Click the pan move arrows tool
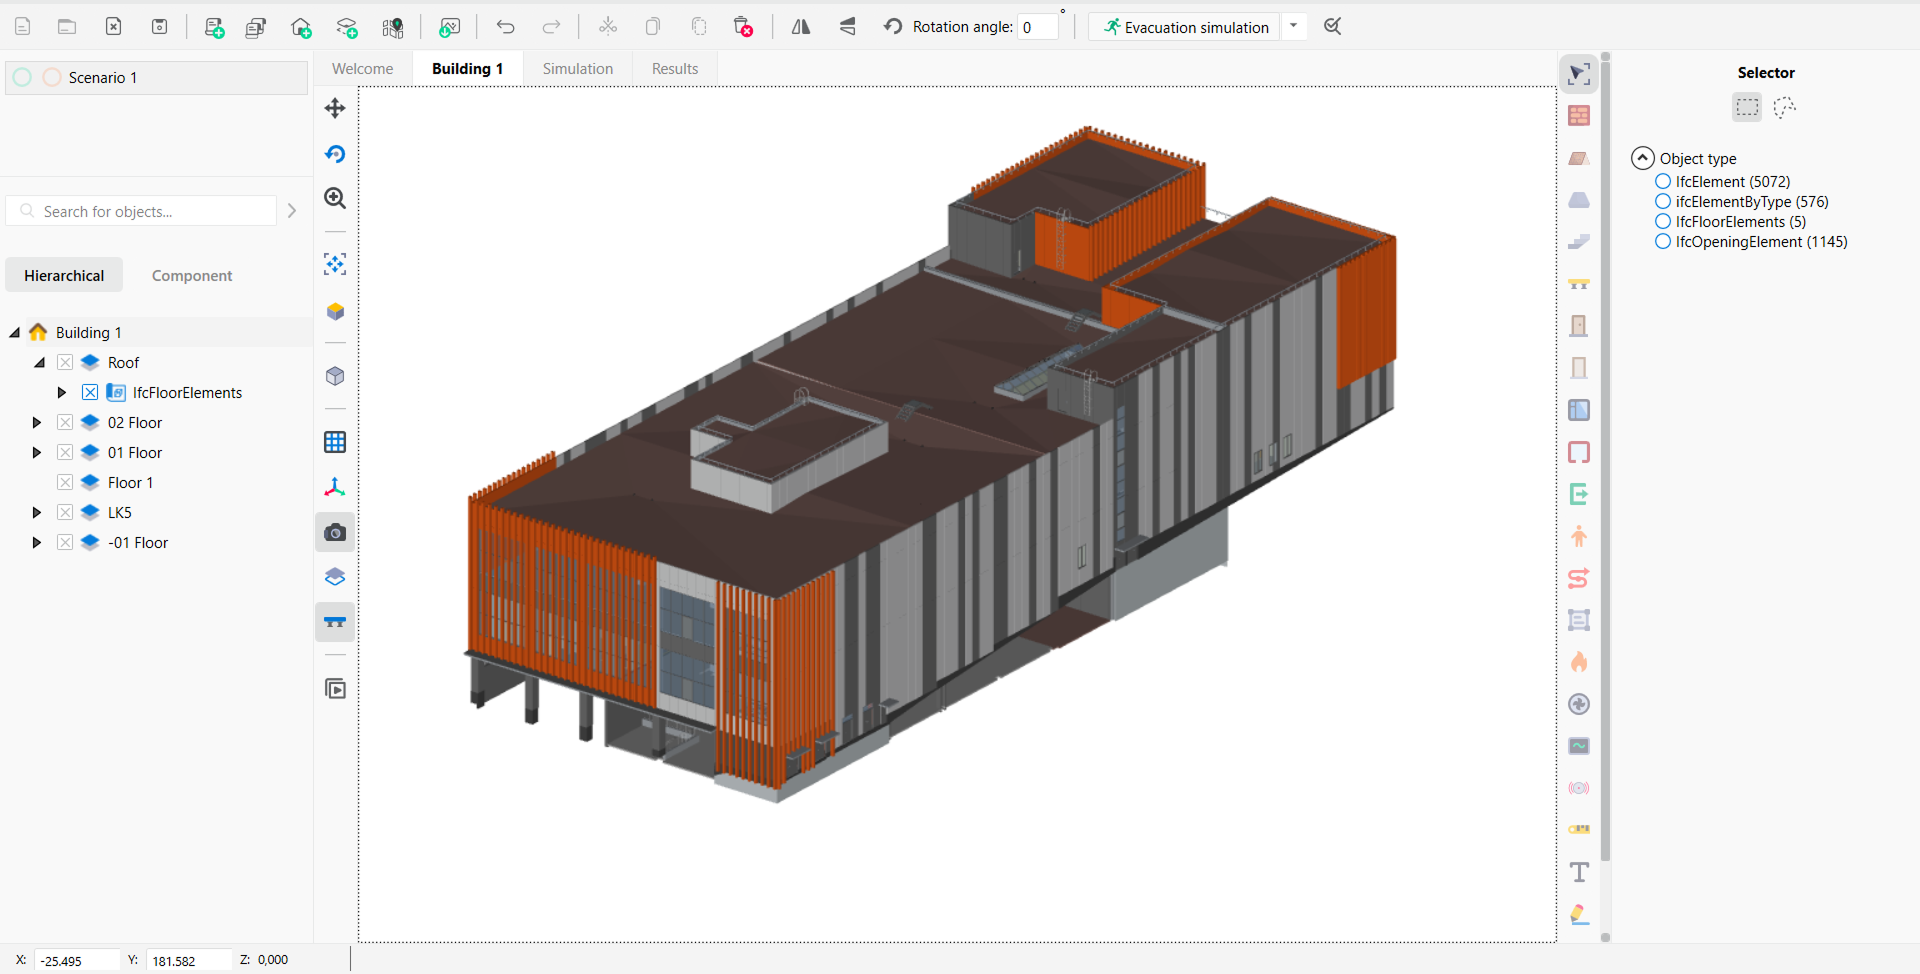Image resolution: width=1920 pixels, height=974 pixels. (x=335, y=108)
